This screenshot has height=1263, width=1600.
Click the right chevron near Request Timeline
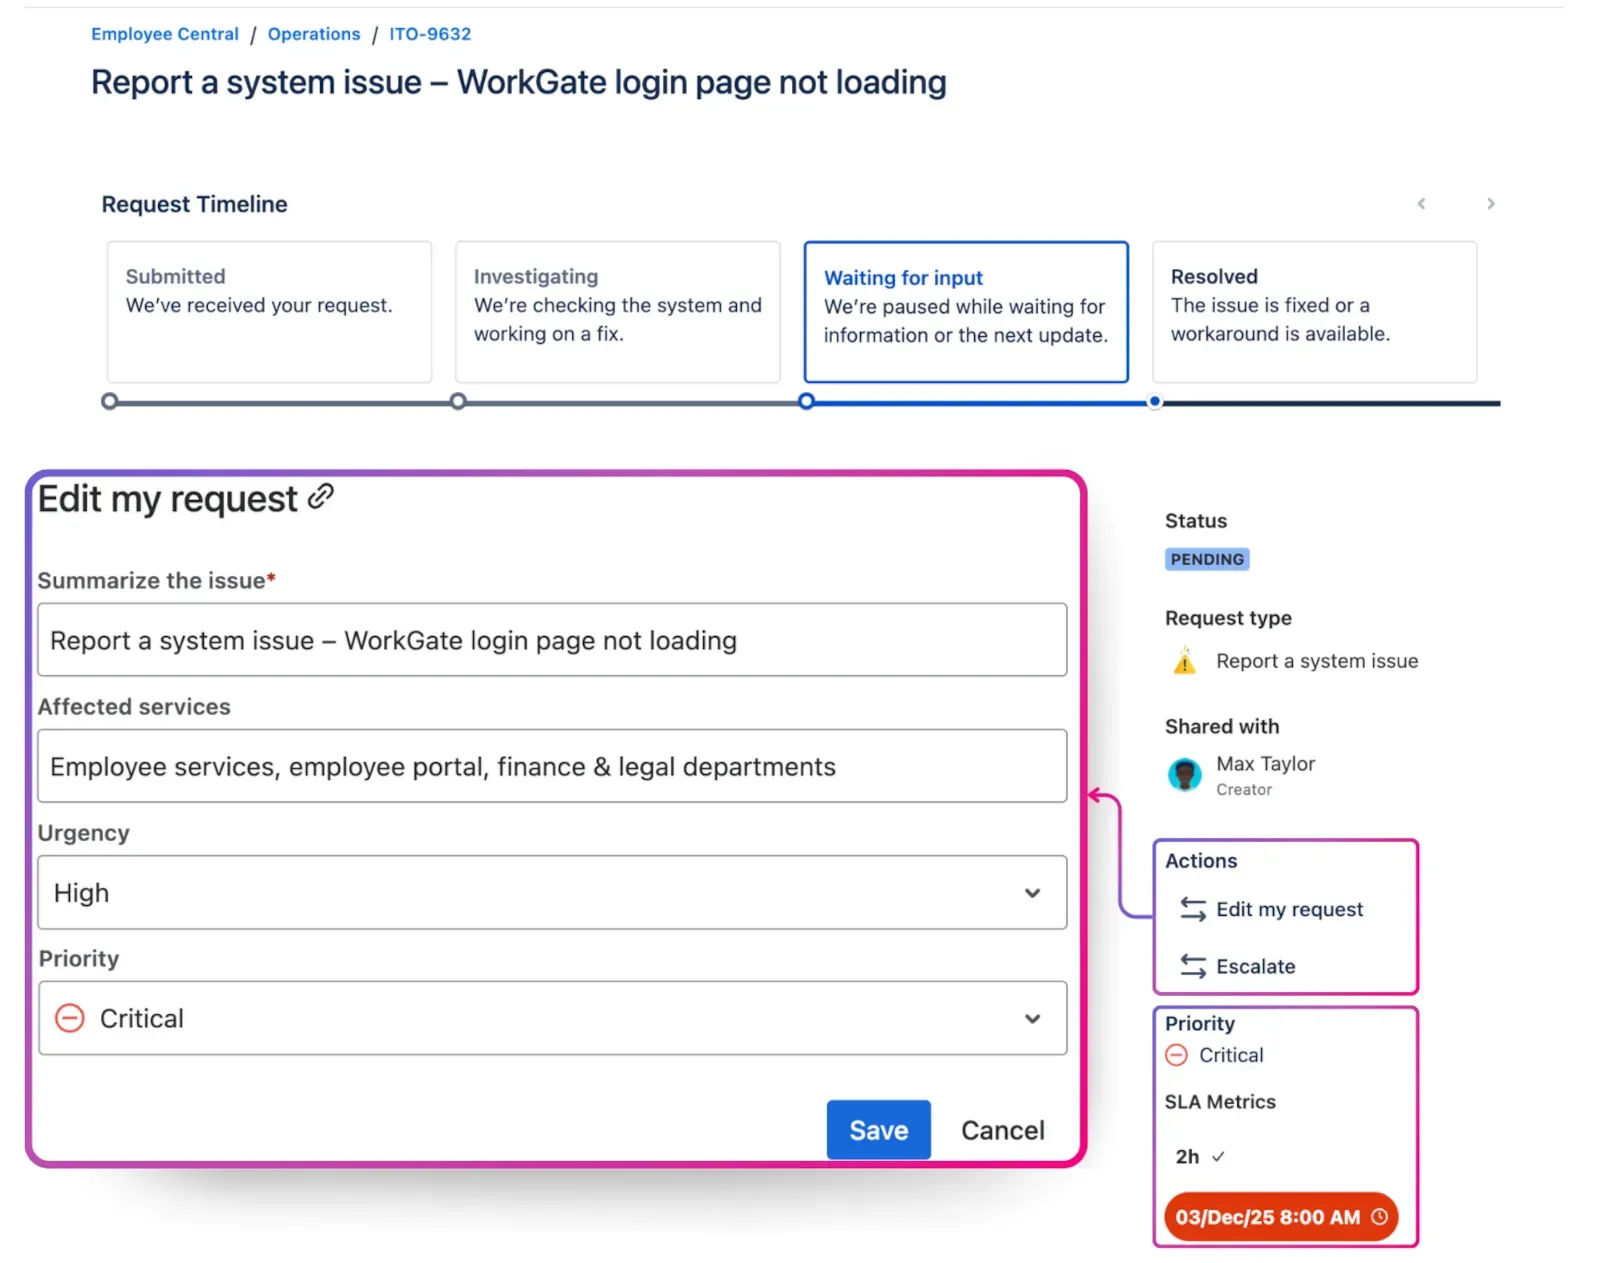(x=1490, y=203)
